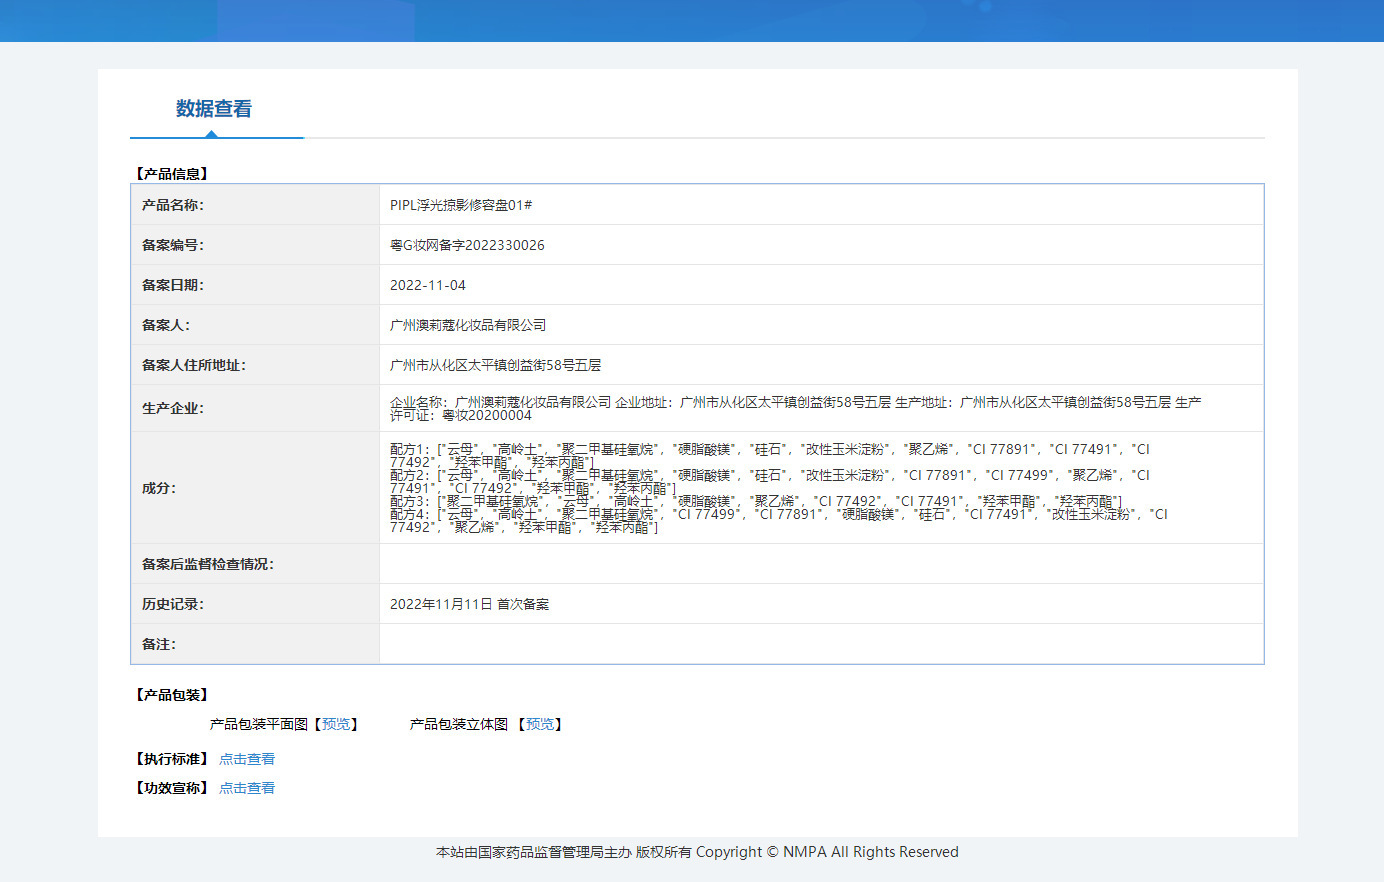
Task: Click the 【功效宣称】 label
Action: 172,788
